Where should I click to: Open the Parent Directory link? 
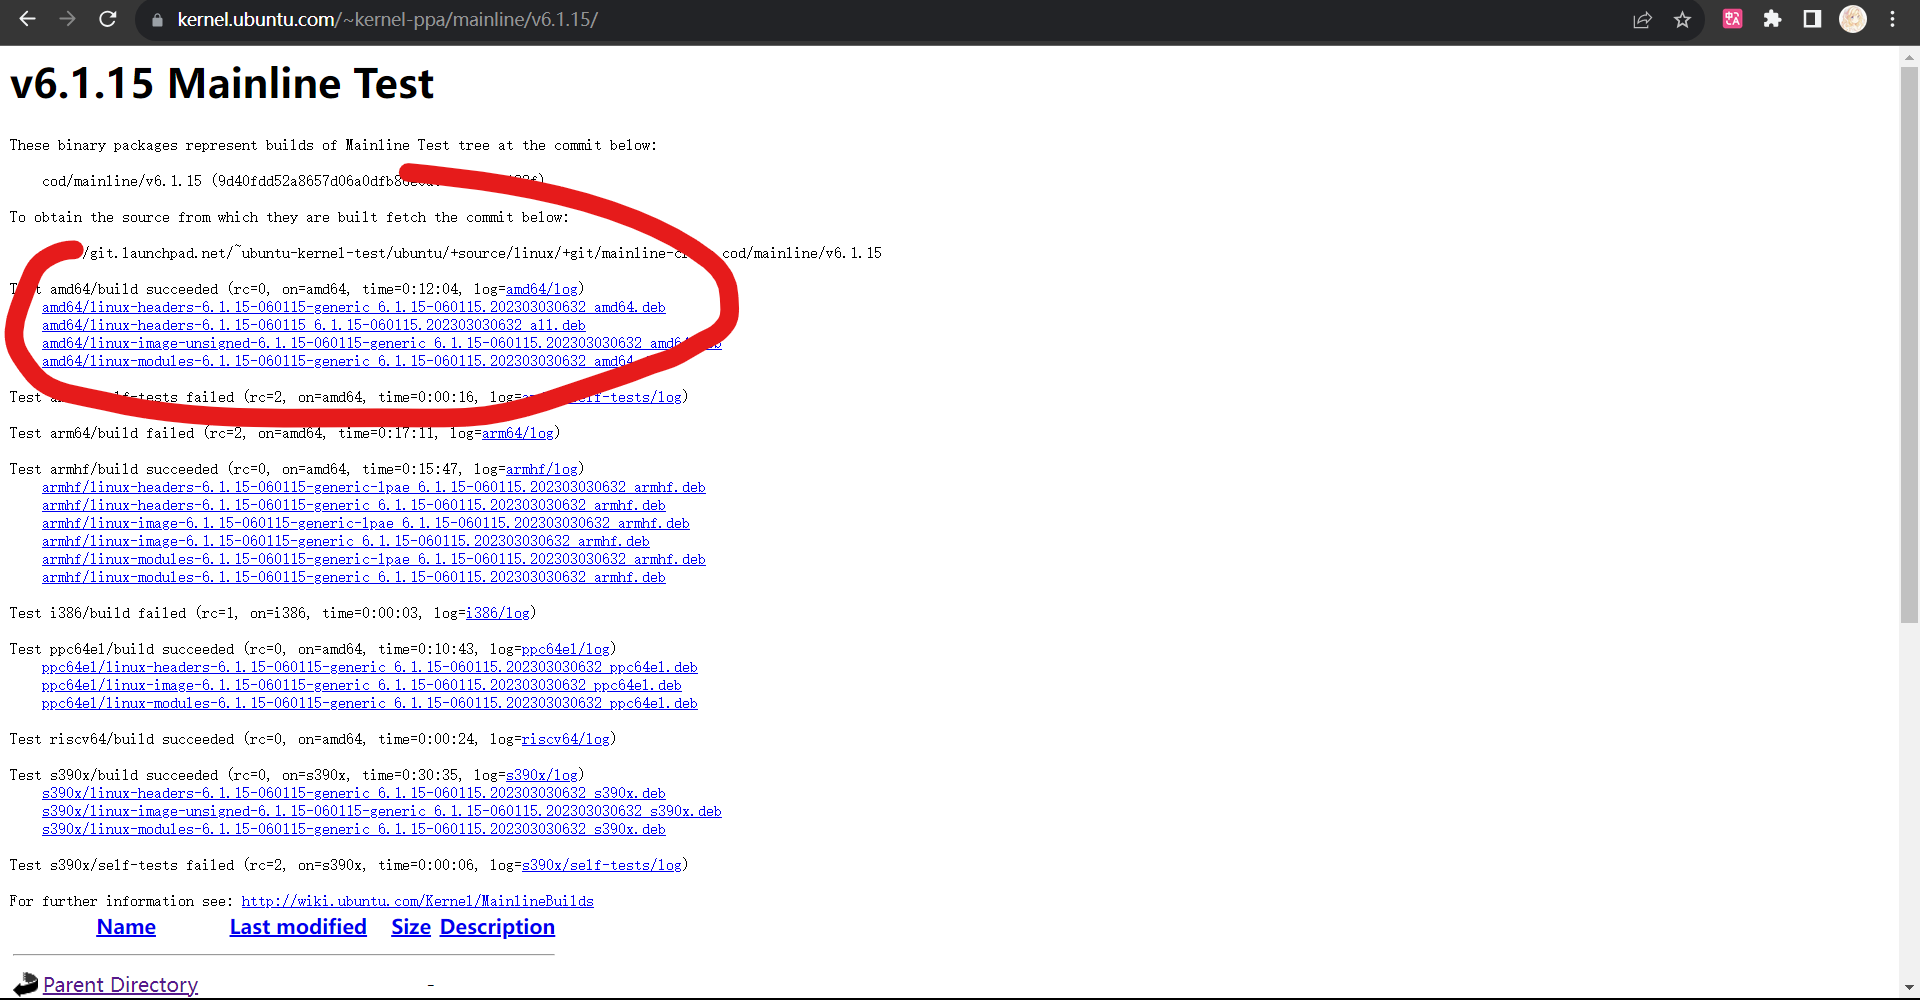pos(120,985)
